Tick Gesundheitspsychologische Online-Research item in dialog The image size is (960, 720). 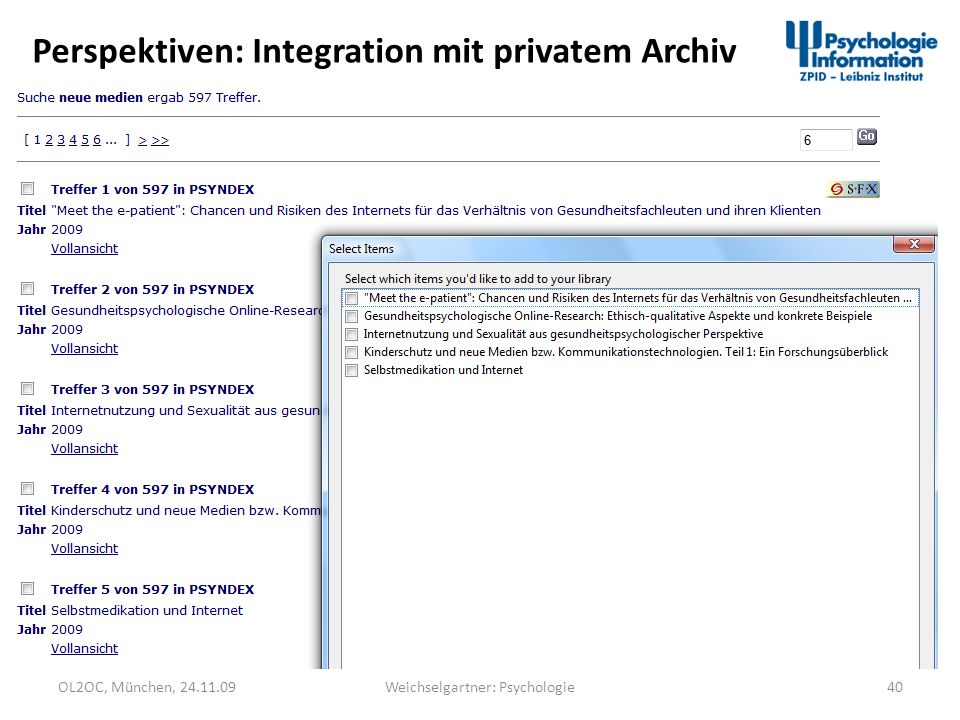pos(351,317)
